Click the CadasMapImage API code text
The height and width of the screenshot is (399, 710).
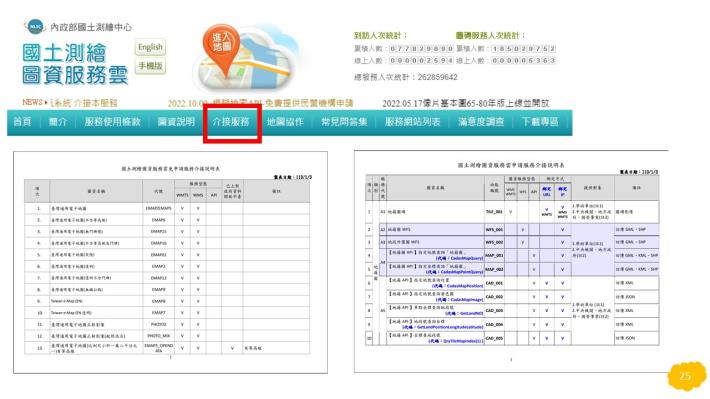point(460,300)
